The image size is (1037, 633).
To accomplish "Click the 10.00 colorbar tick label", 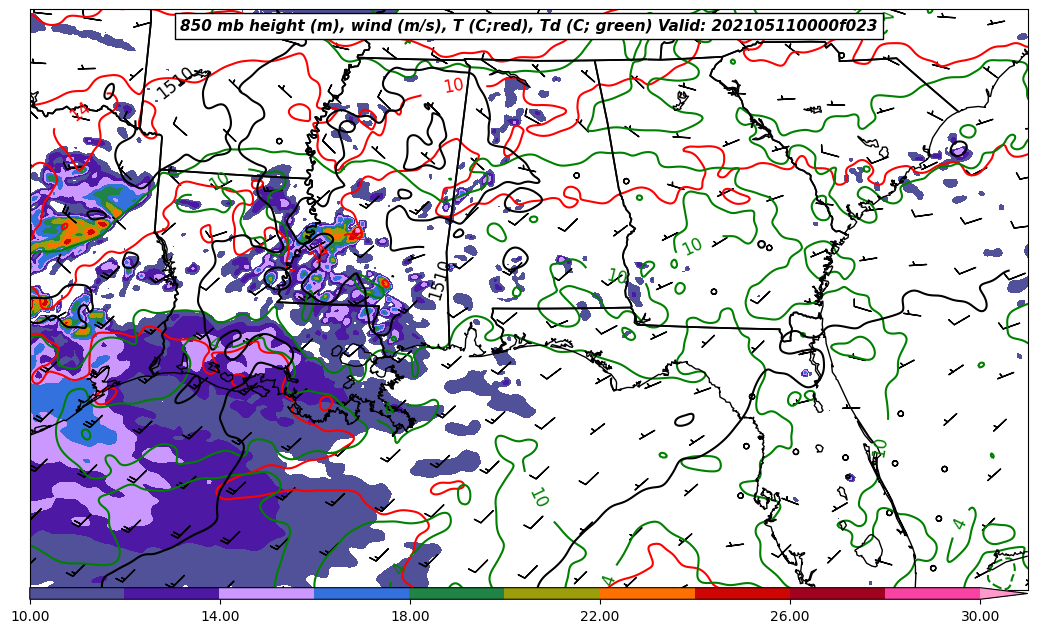I will pyautogui.click(x=30, y=616).
